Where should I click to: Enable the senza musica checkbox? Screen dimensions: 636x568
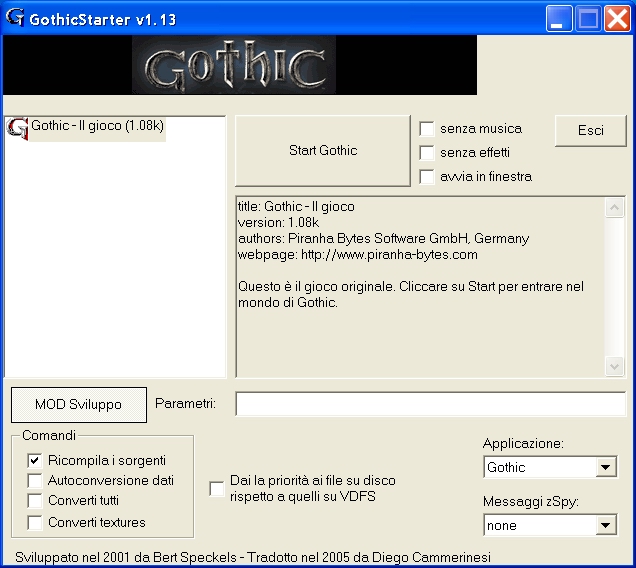(x=427, y=129)
